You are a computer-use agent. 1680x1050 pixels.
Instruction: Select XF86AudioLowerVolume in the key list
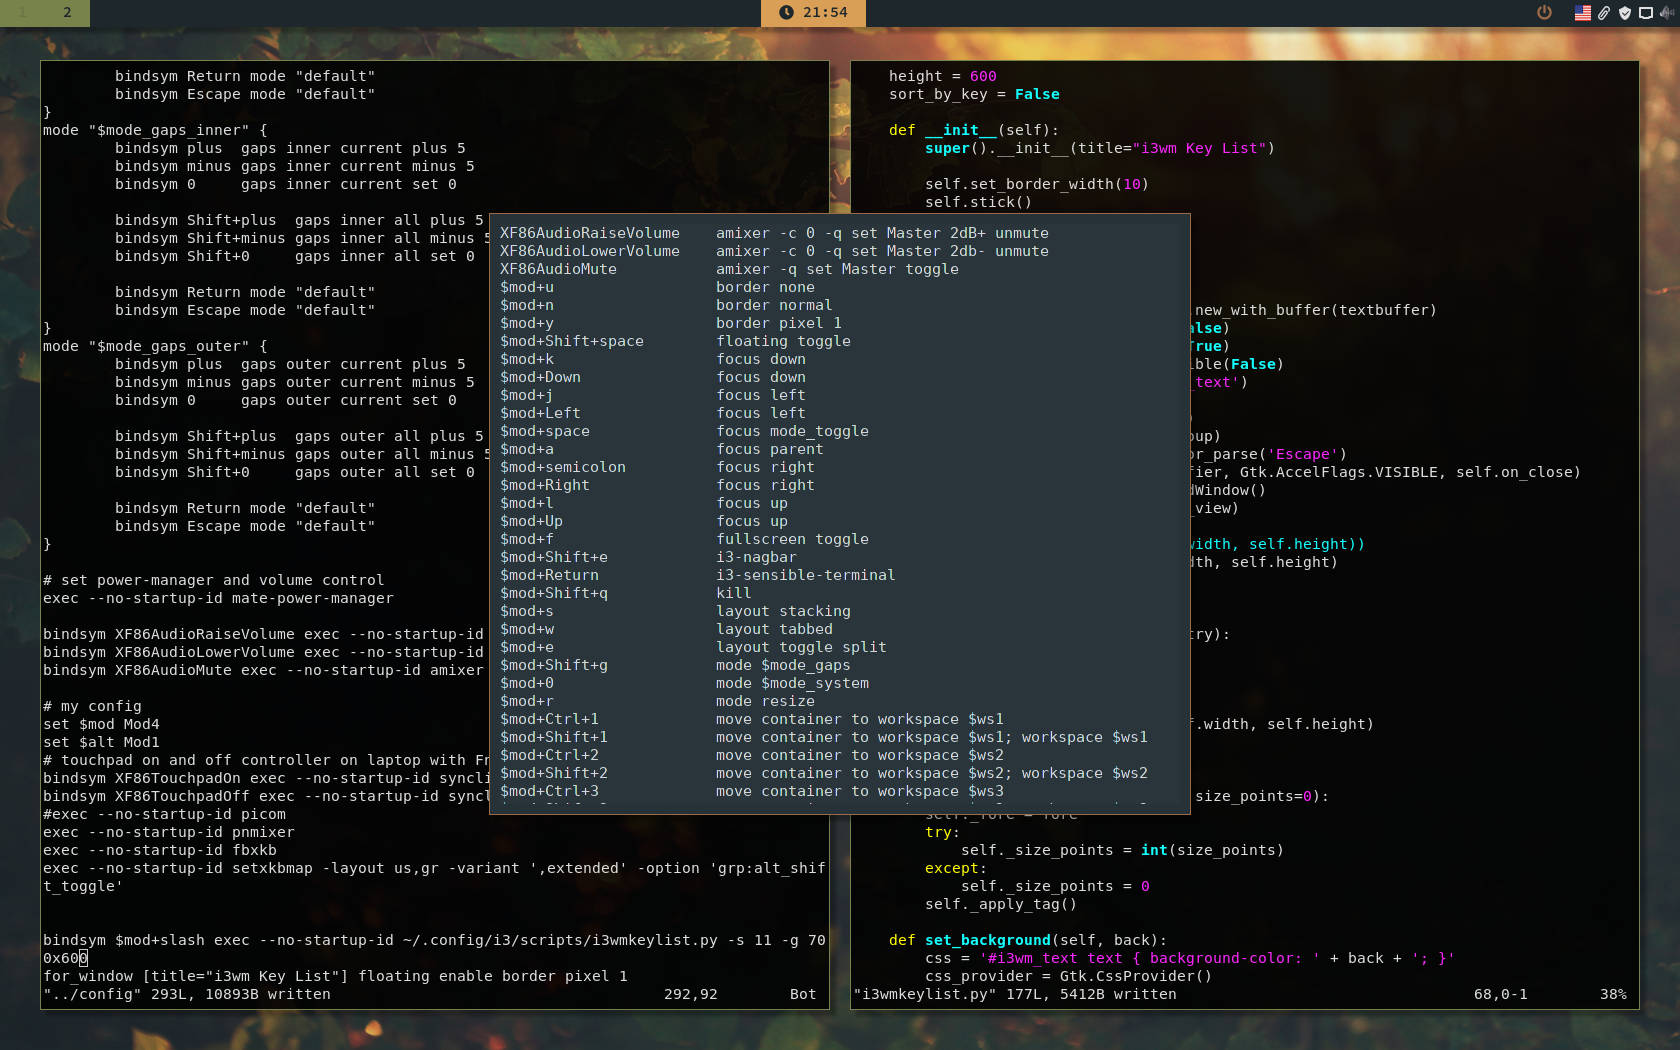[x=590, y=251]
